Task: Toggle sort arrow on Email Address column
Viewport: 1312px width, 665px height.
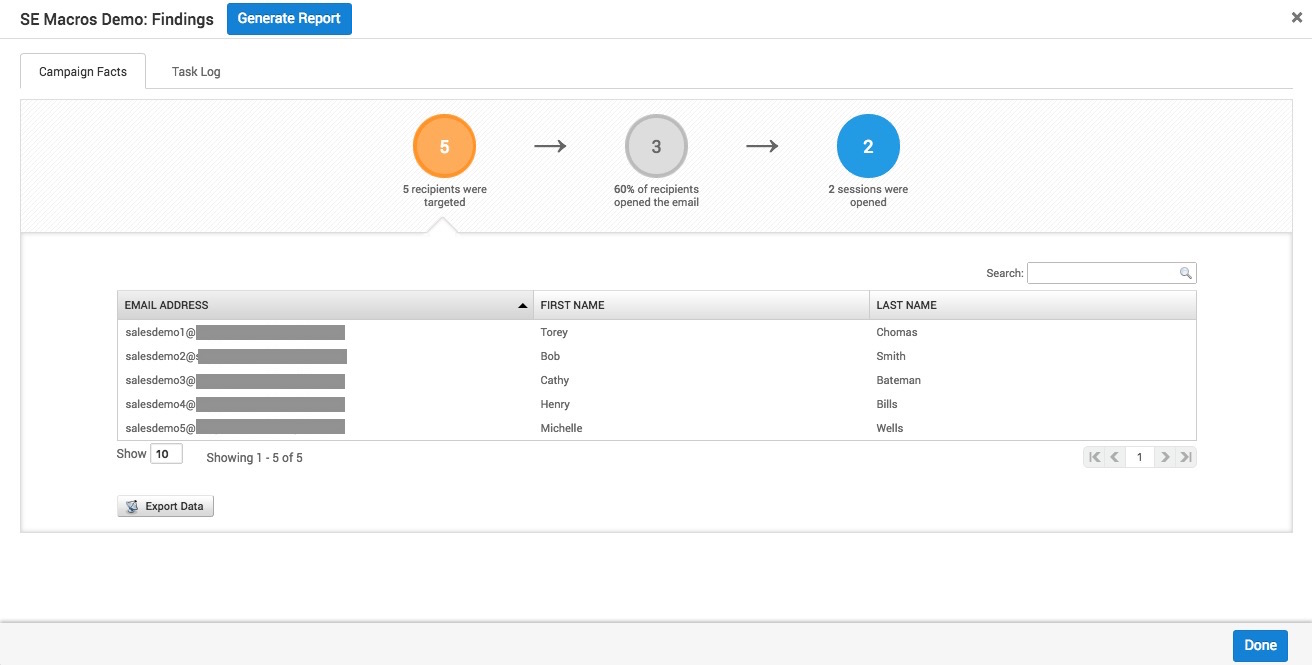Action: pos(522,305)
